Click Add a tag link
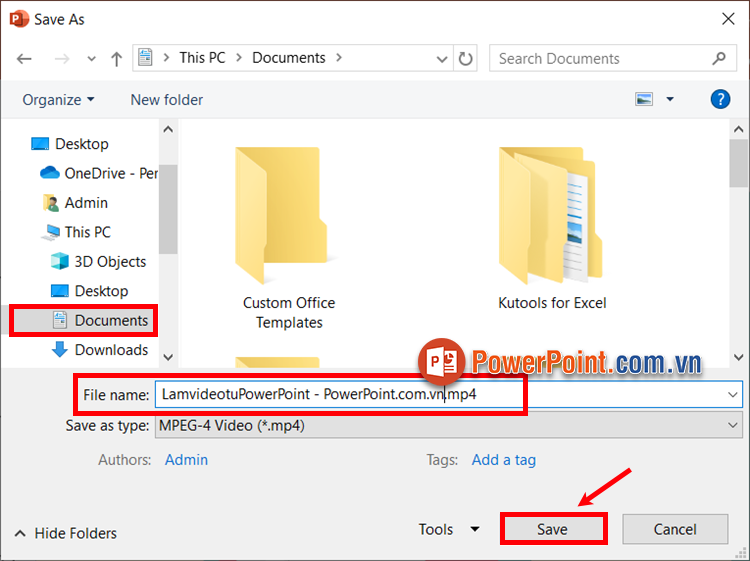Screen dimensions: 750x561 point(504,460)
